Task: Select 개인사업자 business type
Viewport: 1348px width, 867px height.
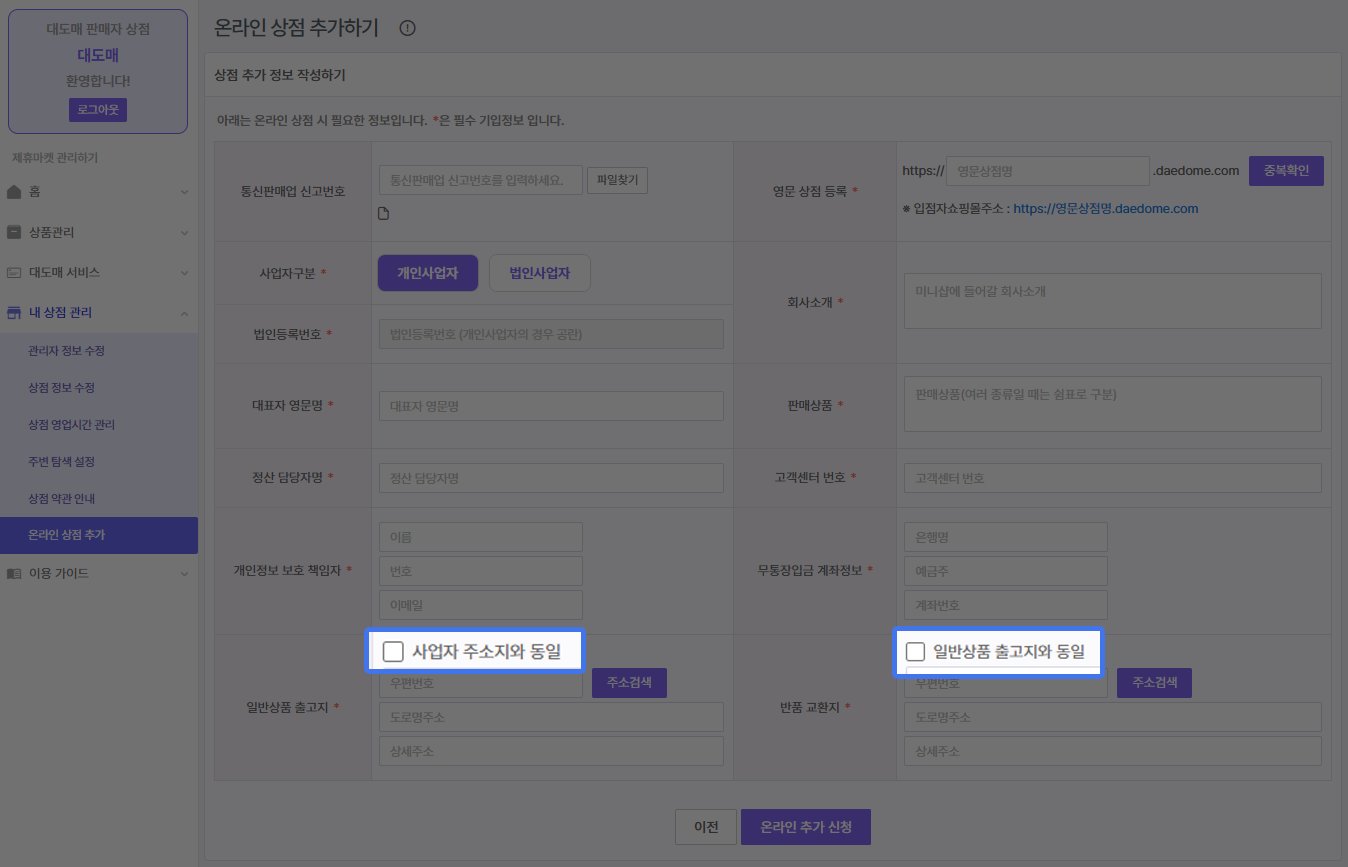Action: (x=427, y=273)
